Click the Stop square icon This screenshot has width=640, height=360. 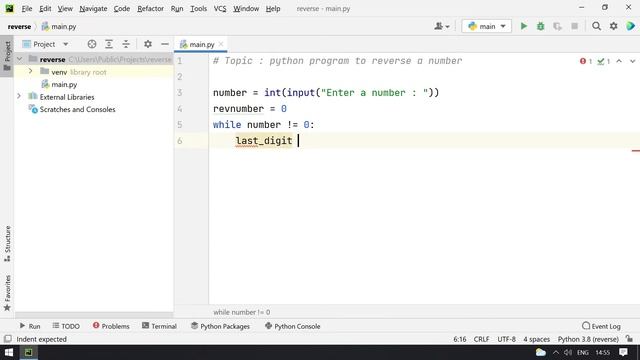(574, 26)
